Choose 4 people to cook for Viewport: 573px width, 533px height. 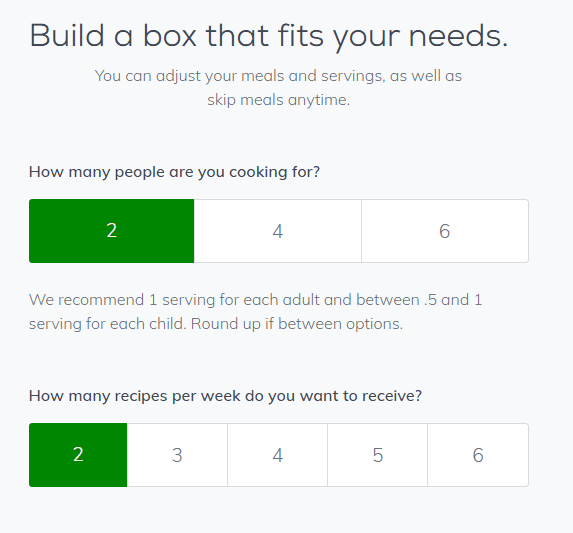tap(278, 231)
